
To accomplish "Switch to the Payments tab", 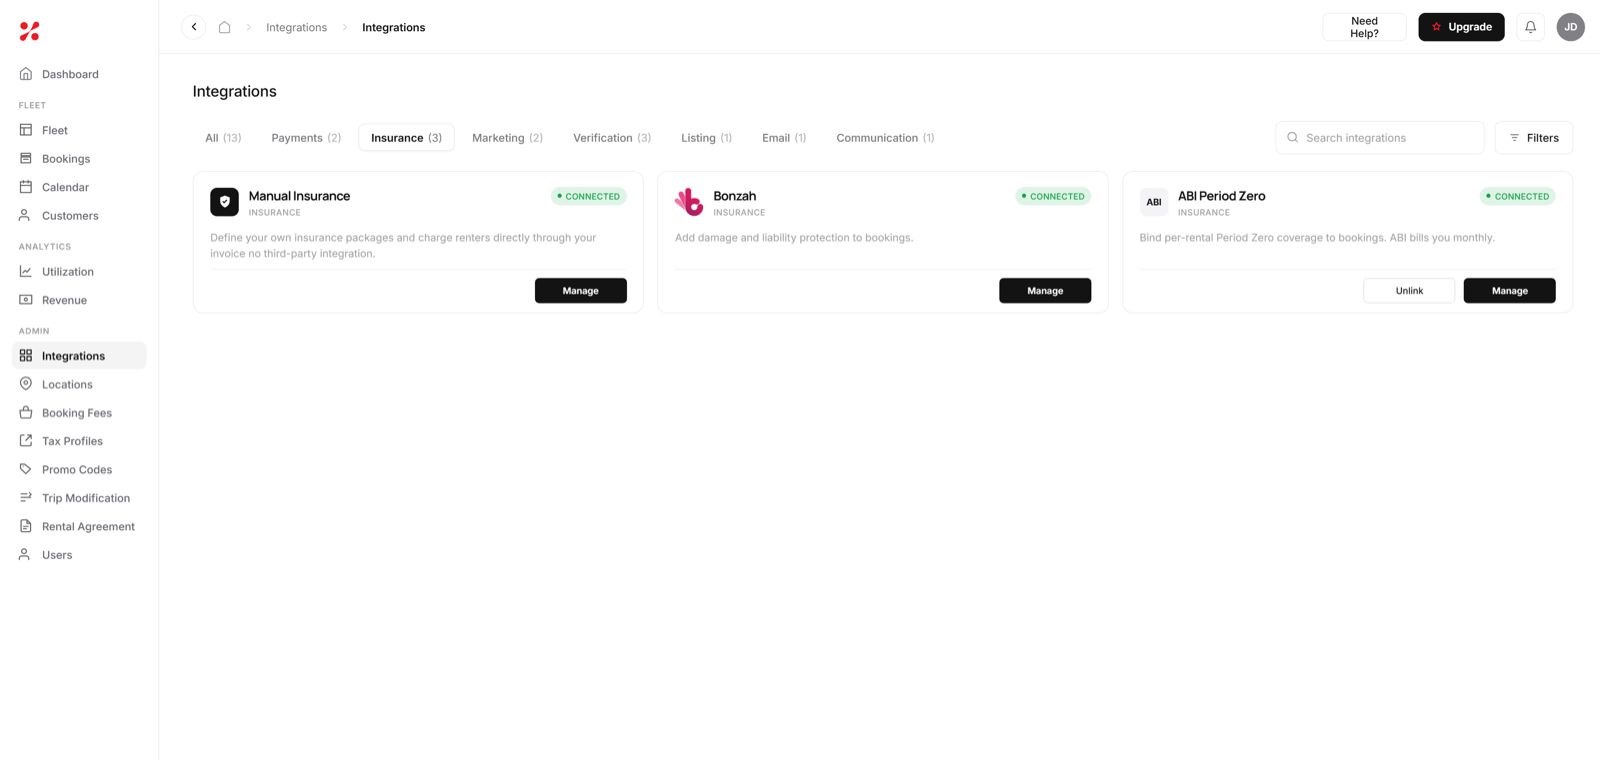I will point(306,138).
